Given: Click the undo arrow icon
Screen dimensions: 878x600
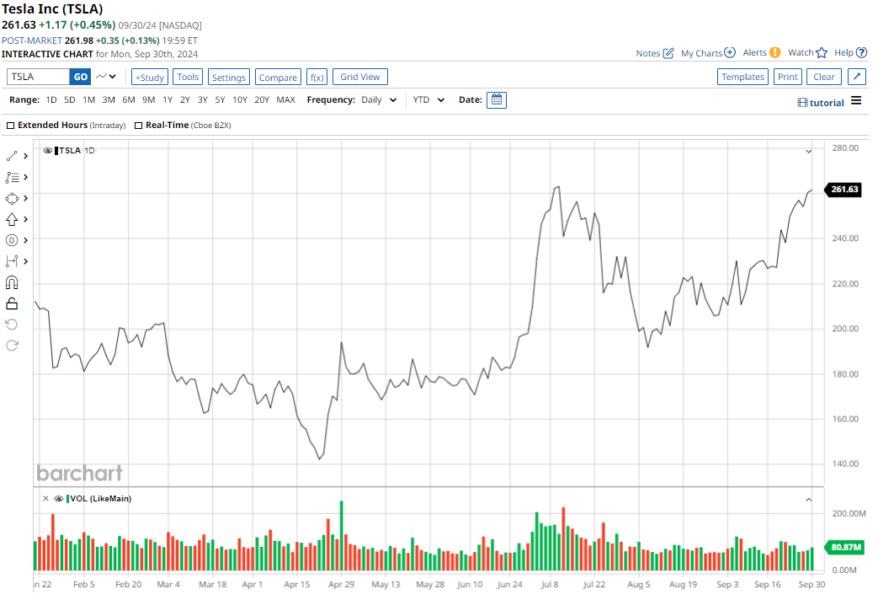Looking at the screenshot, I should click(12, 325).
